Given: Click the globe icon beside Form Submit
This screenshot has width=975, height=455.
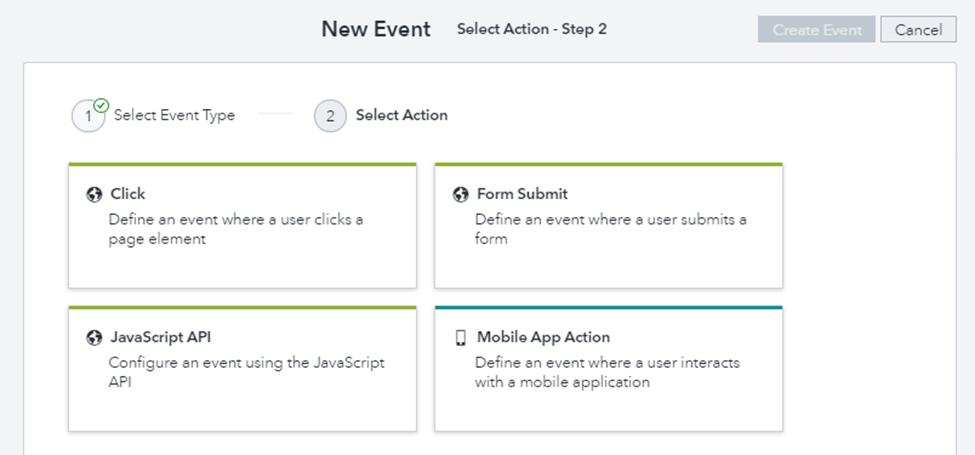Looking at the screenshot, I should click(x=460, y=194).
